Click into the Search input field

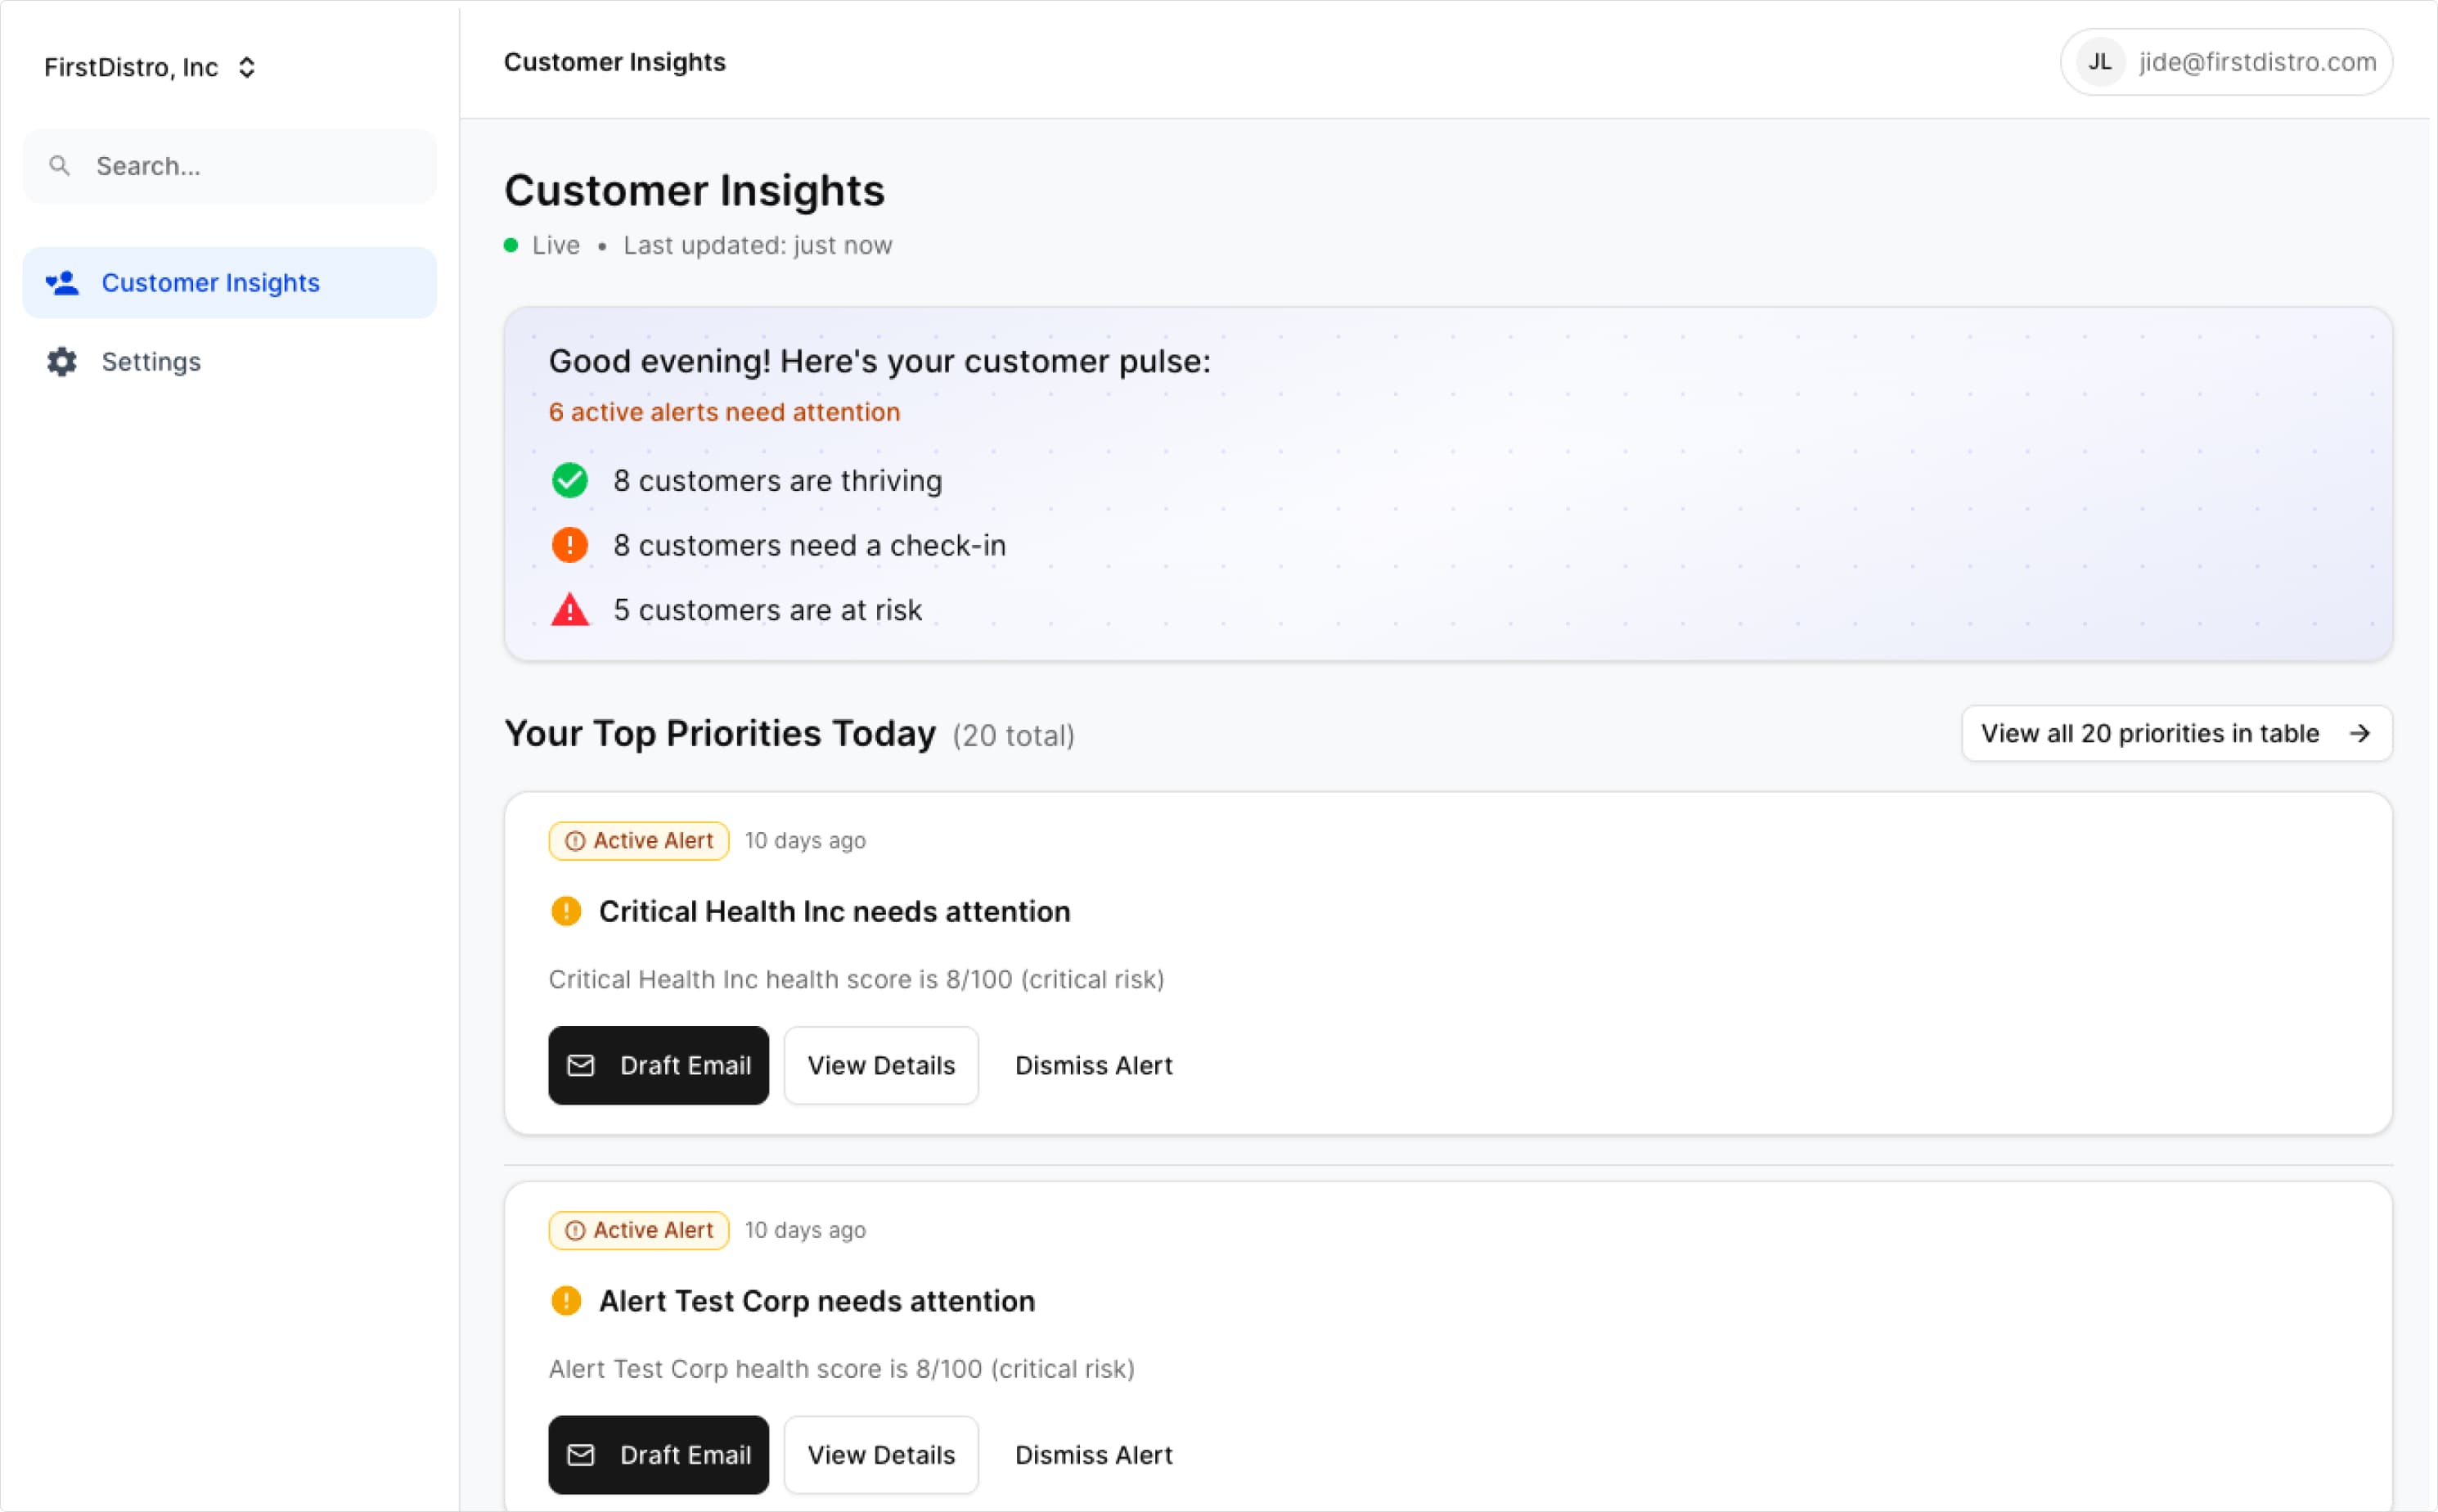coord(250,166)
